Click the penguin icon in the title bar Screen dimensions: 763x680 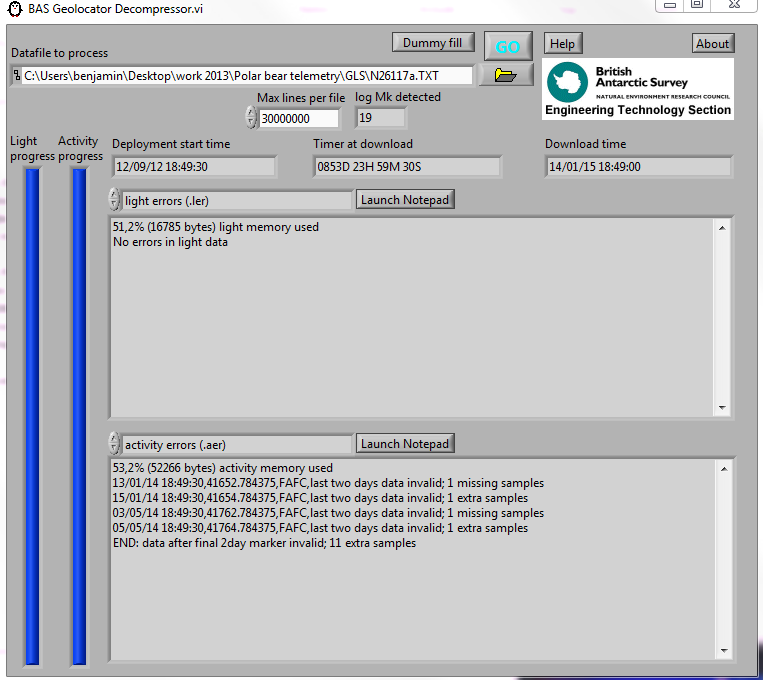point(15,9)
